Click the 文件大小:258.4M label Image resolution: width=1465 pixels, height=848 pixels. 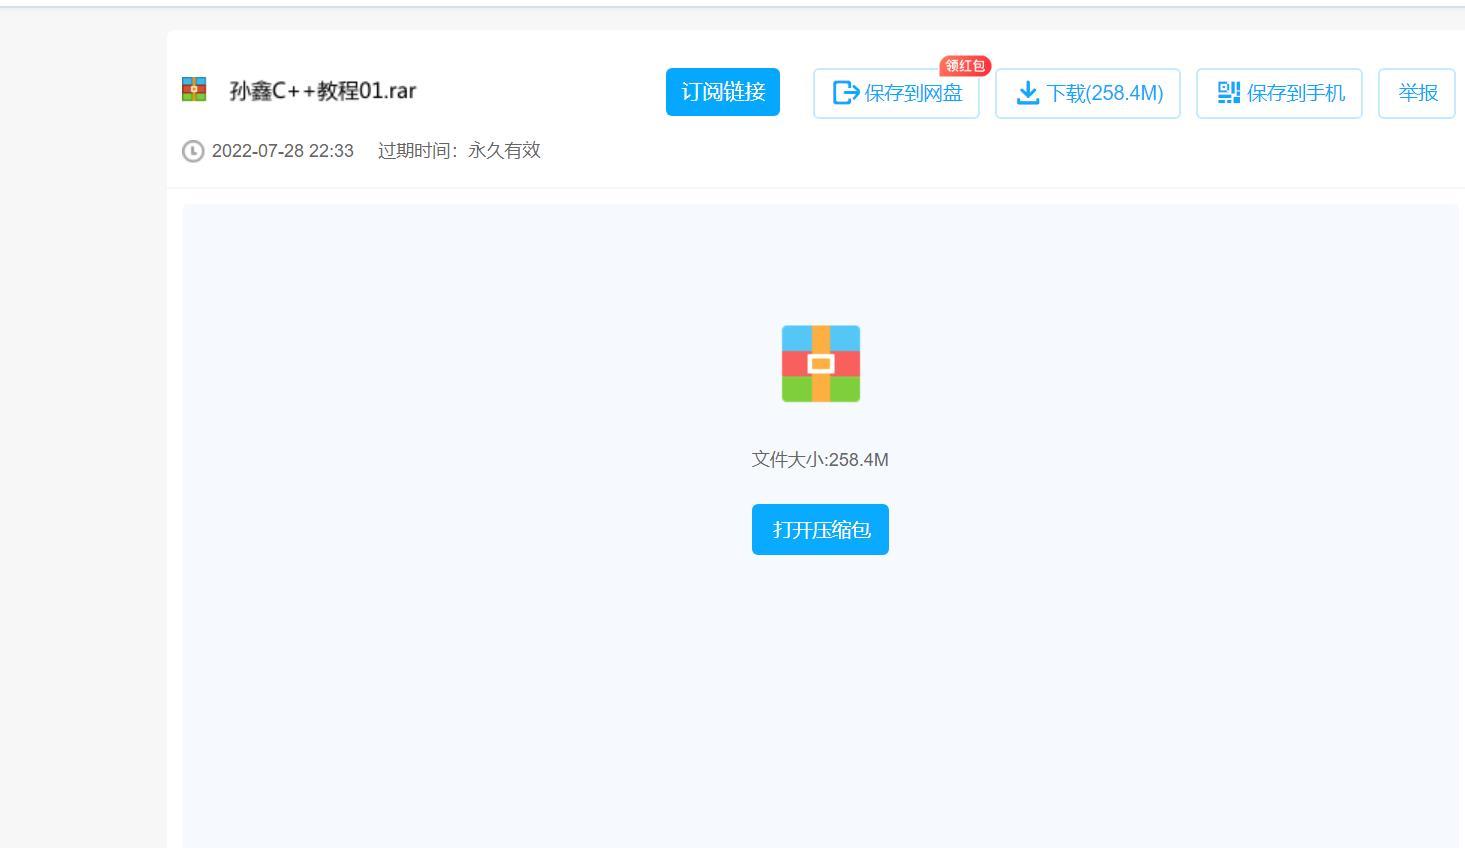pyautogui.click(x=820, y=460)
